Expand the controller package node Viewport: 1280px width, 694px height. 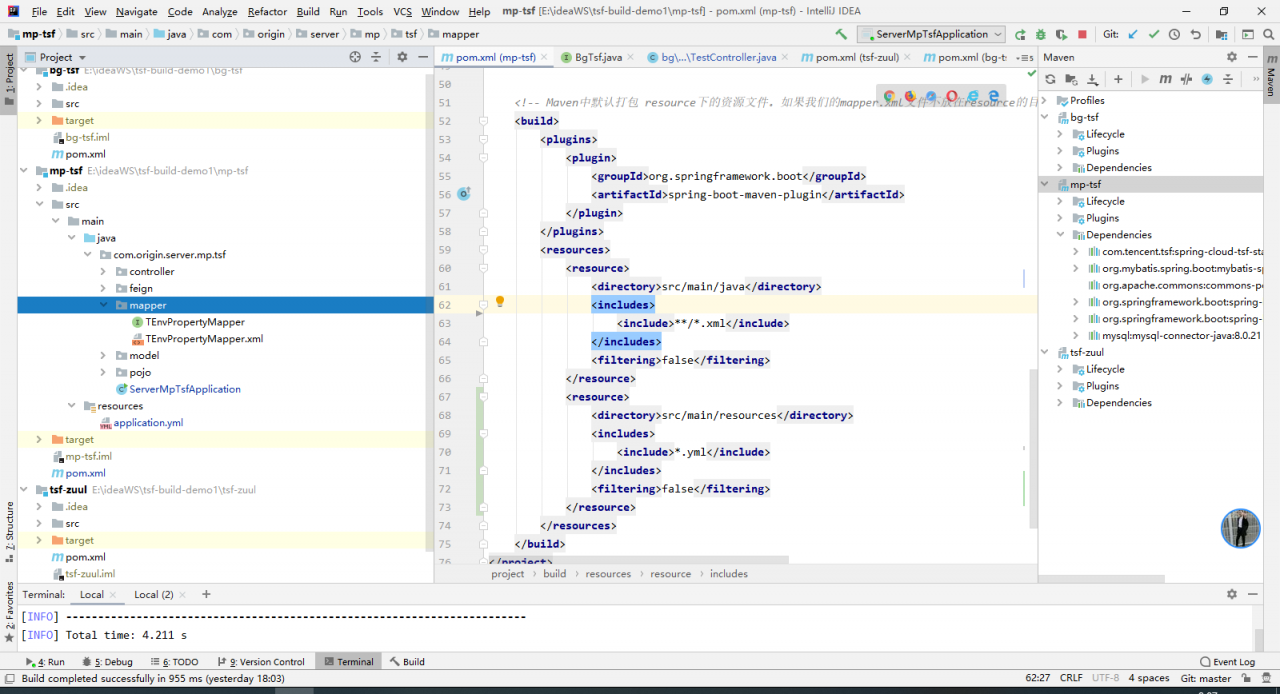tap(103, 271)
